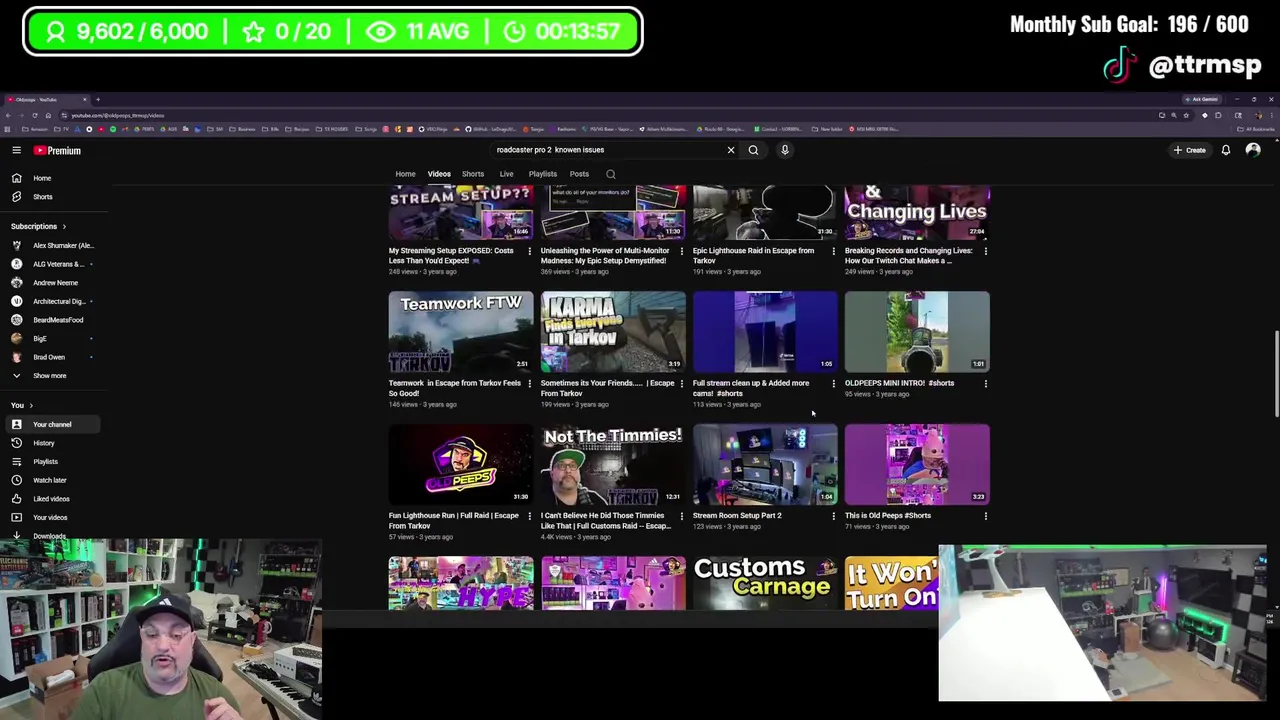Open options menu for Stream Room Setup Part 2
Image resolution: width=1280 pixels, height=720 pixels.
click(834, 516)
